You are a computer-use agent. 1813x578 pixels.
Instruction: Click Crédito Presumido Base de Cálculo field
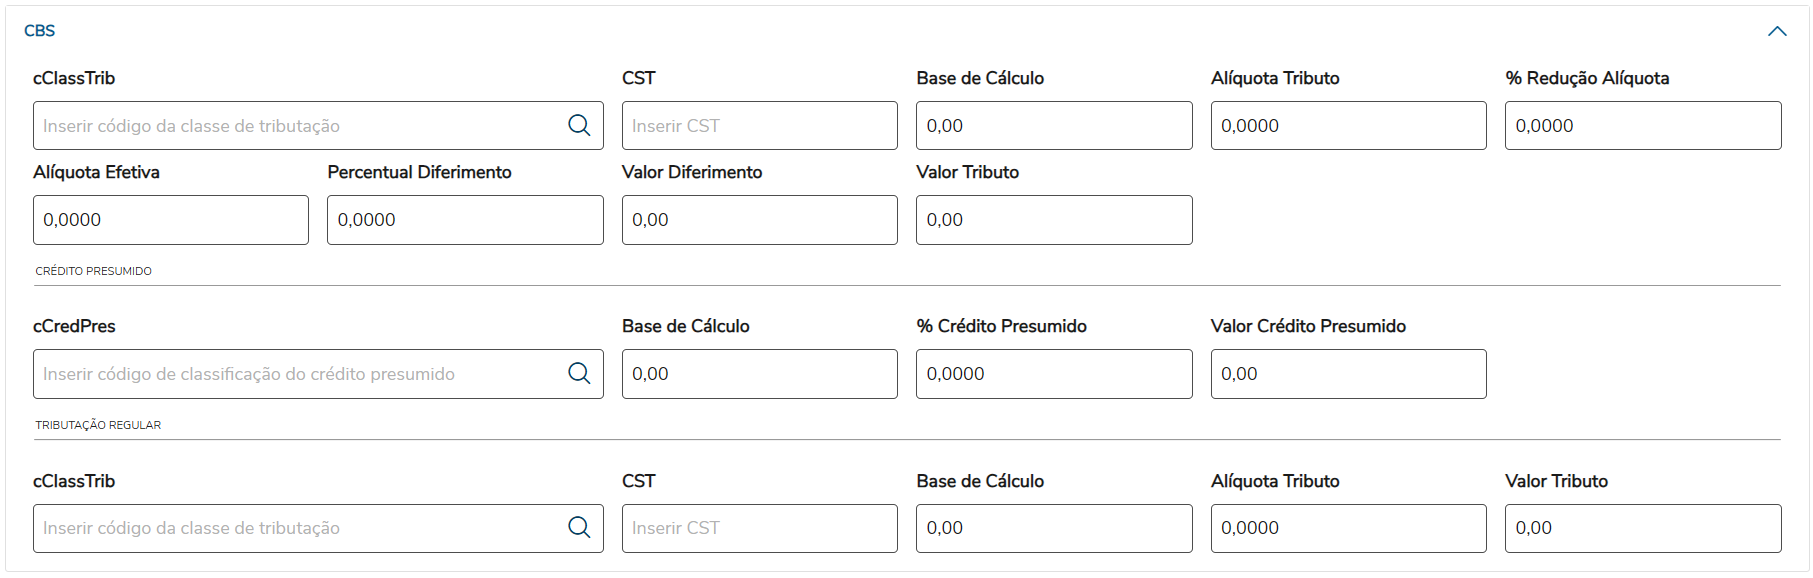(759, 374)
